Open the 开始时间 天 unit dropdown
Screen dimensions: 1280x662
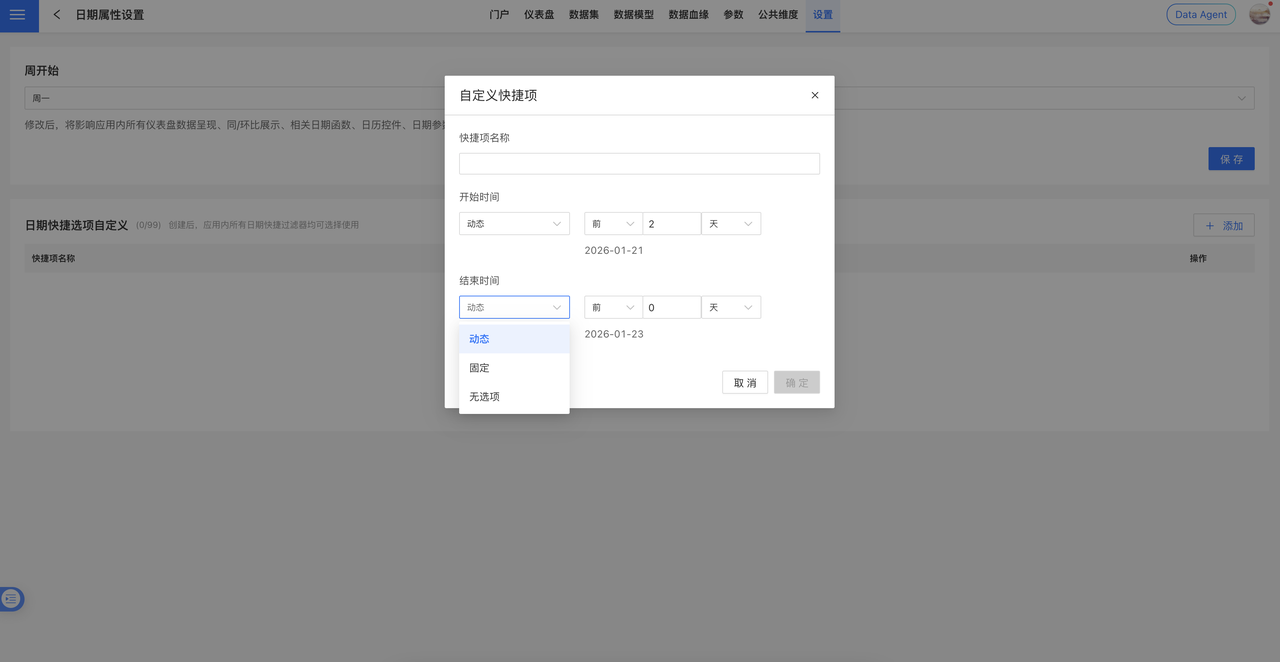(x=730, y=224)
